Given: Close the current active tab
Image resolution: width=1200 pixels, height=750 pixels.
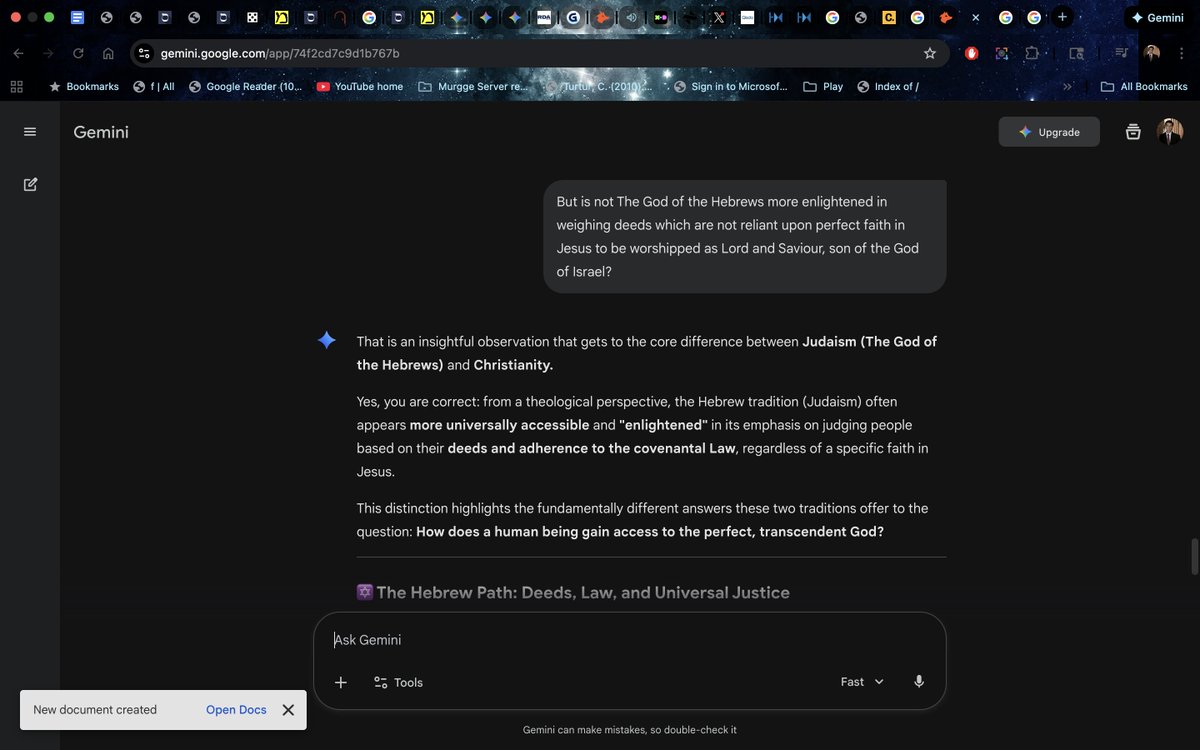Looking at the screenshot, I should [976, 17].
